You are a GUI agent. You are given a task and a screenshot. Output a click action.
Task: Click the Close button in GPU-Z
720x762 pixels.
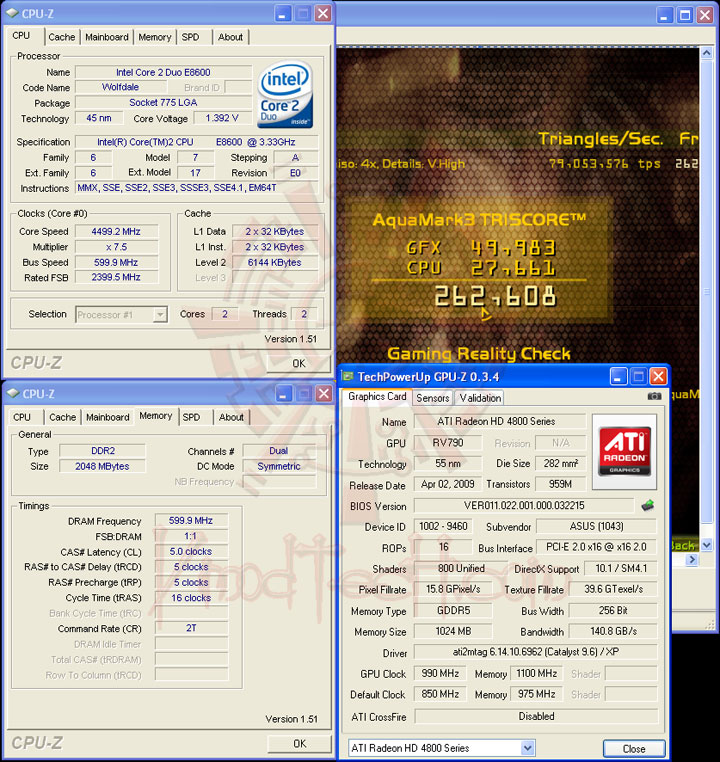[x=634, y=749]
